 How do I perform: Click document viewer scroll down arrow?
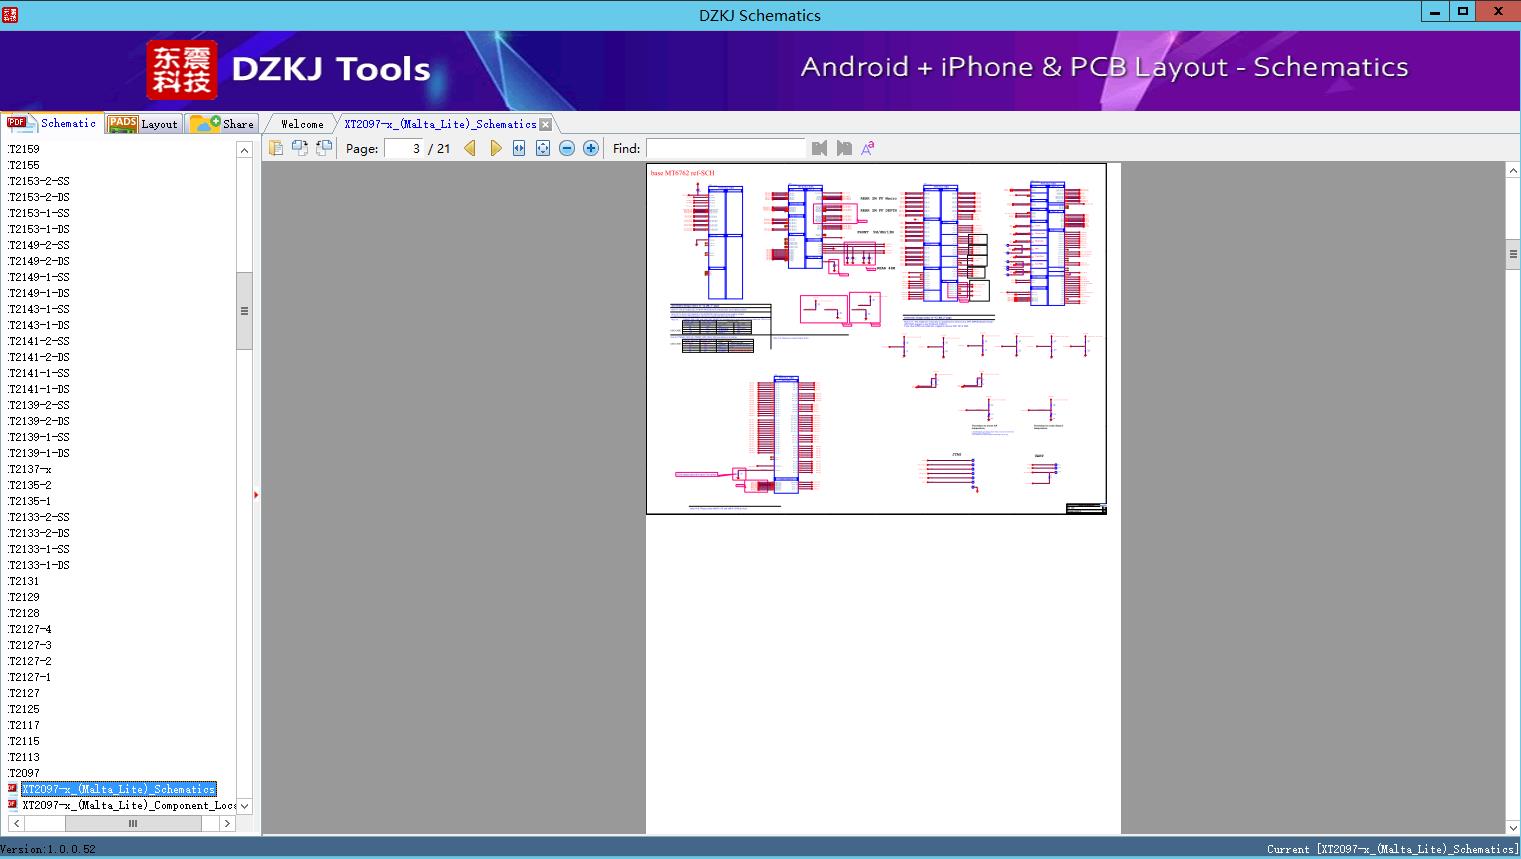pos(1513,827)
